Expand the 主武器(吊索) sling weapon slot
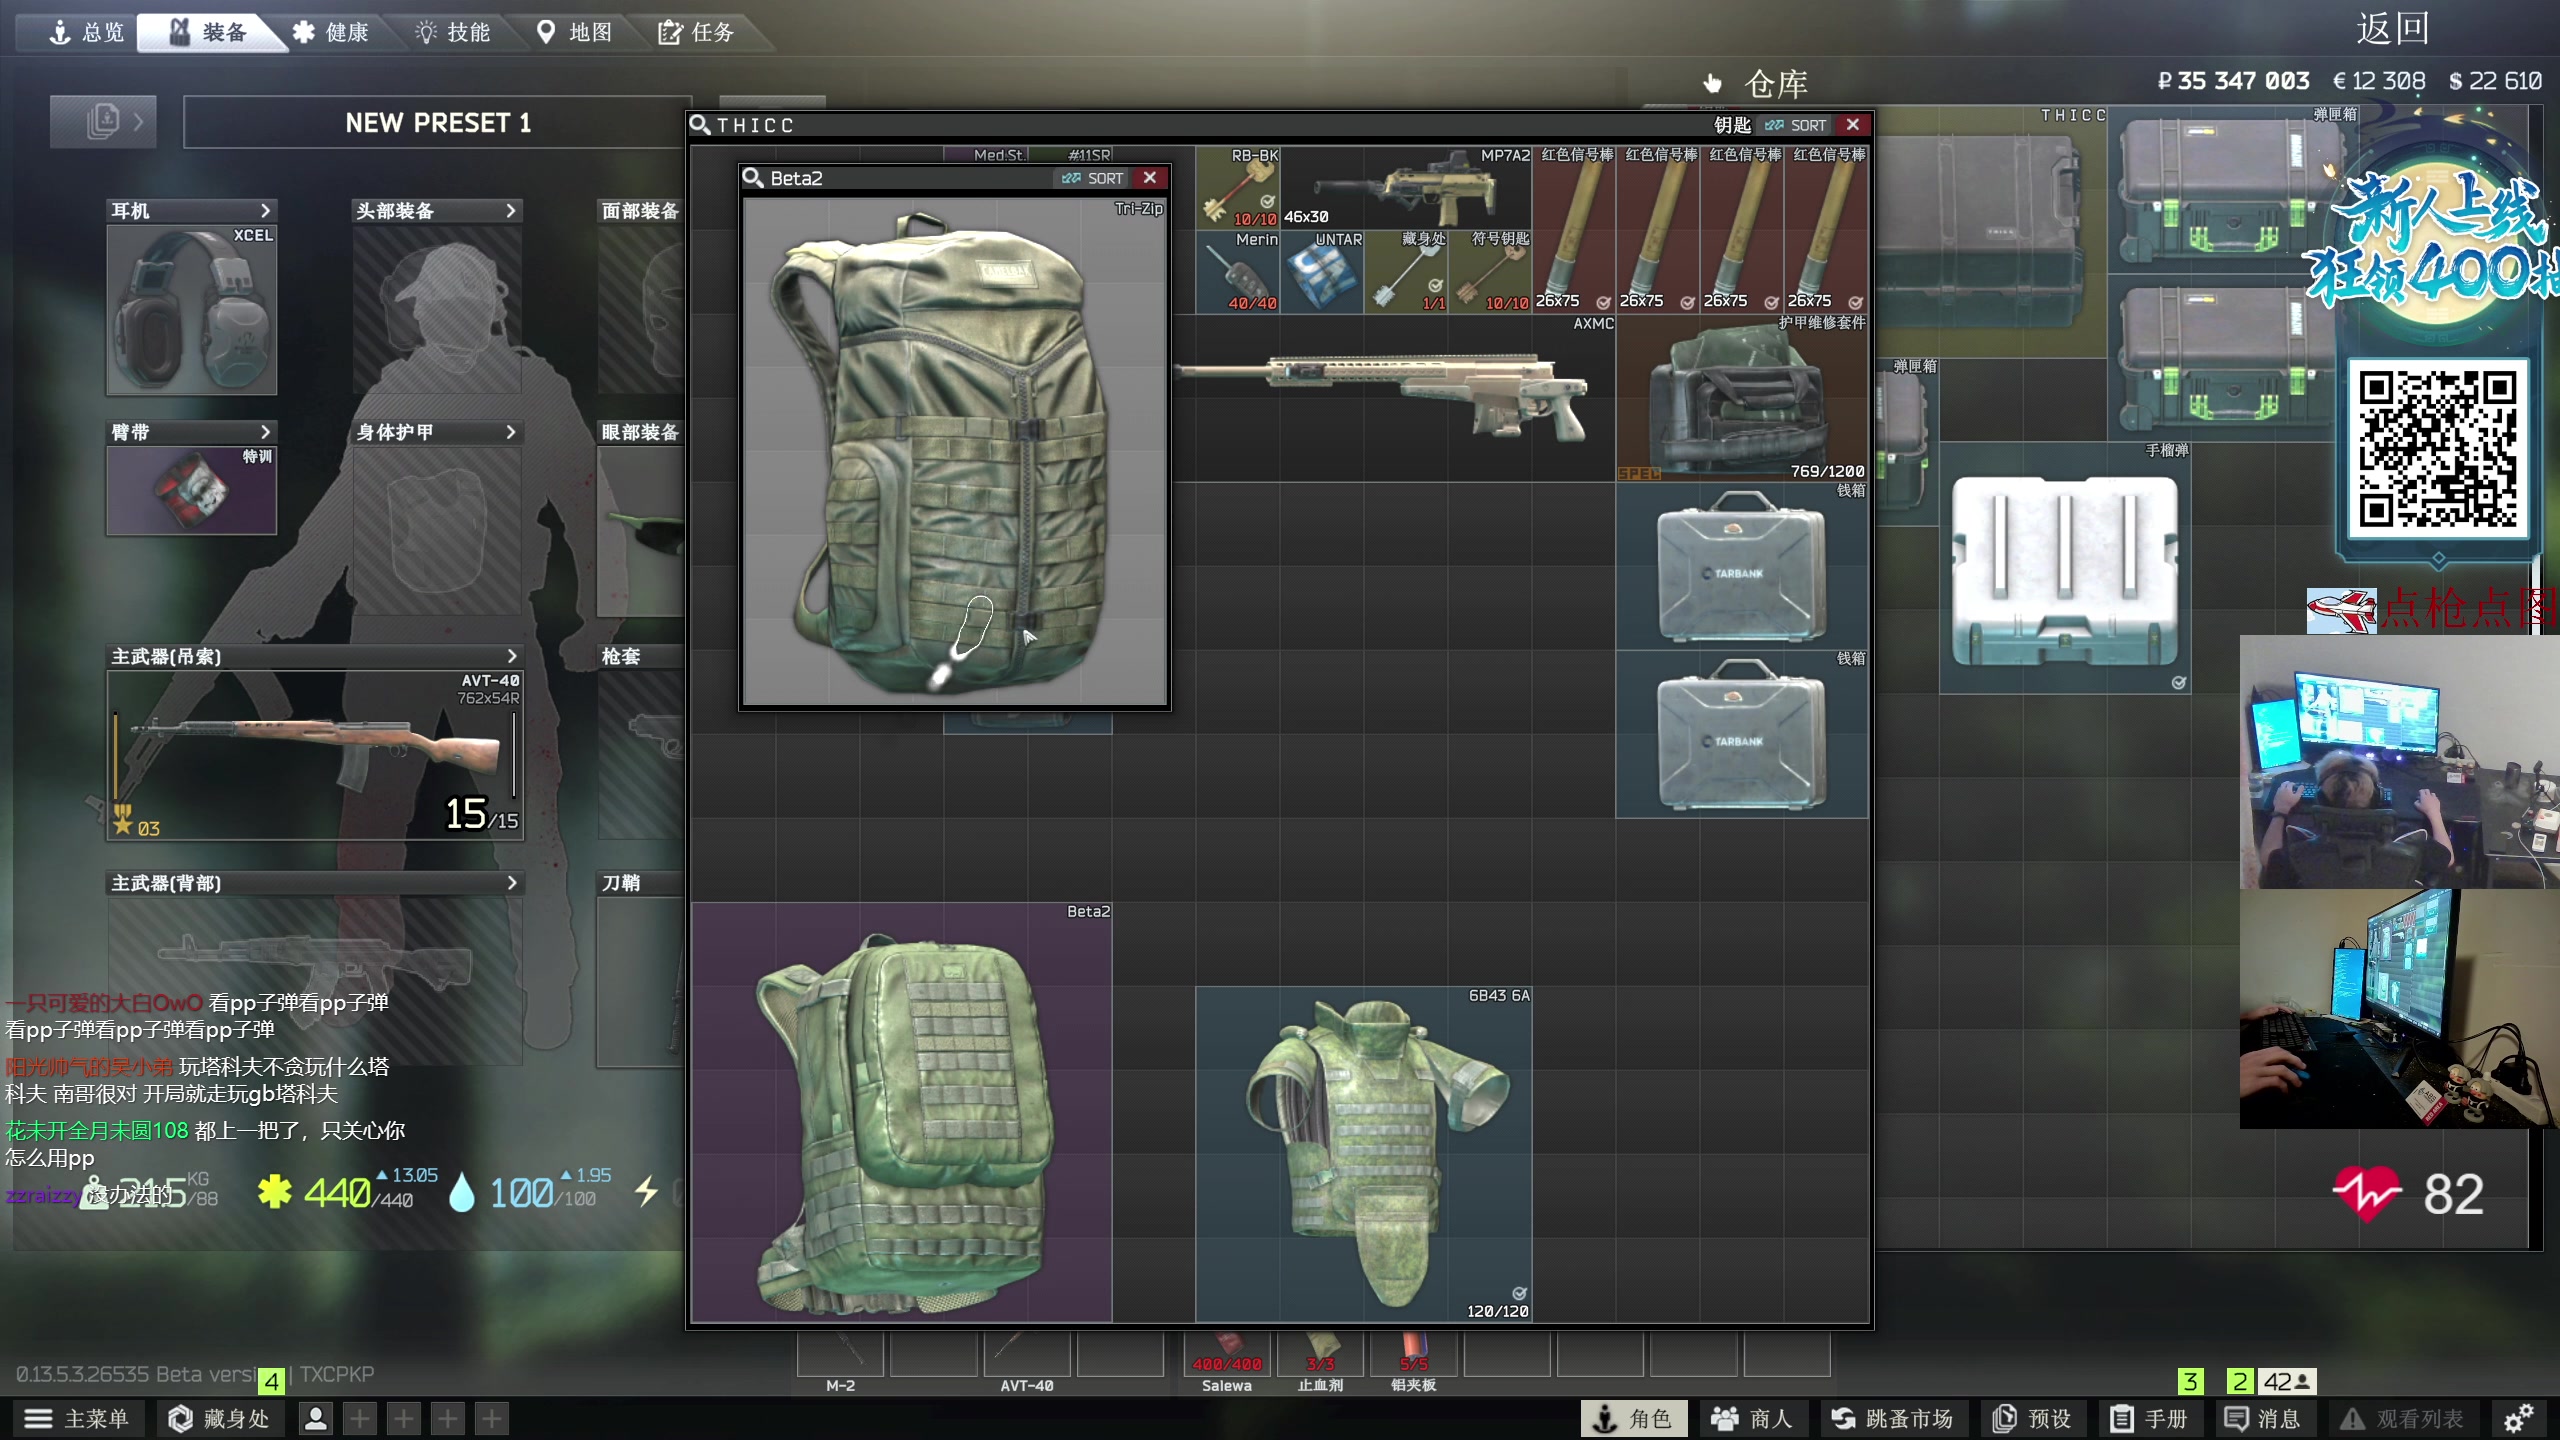2560x1440 pixels. click(x=512, y=656)
